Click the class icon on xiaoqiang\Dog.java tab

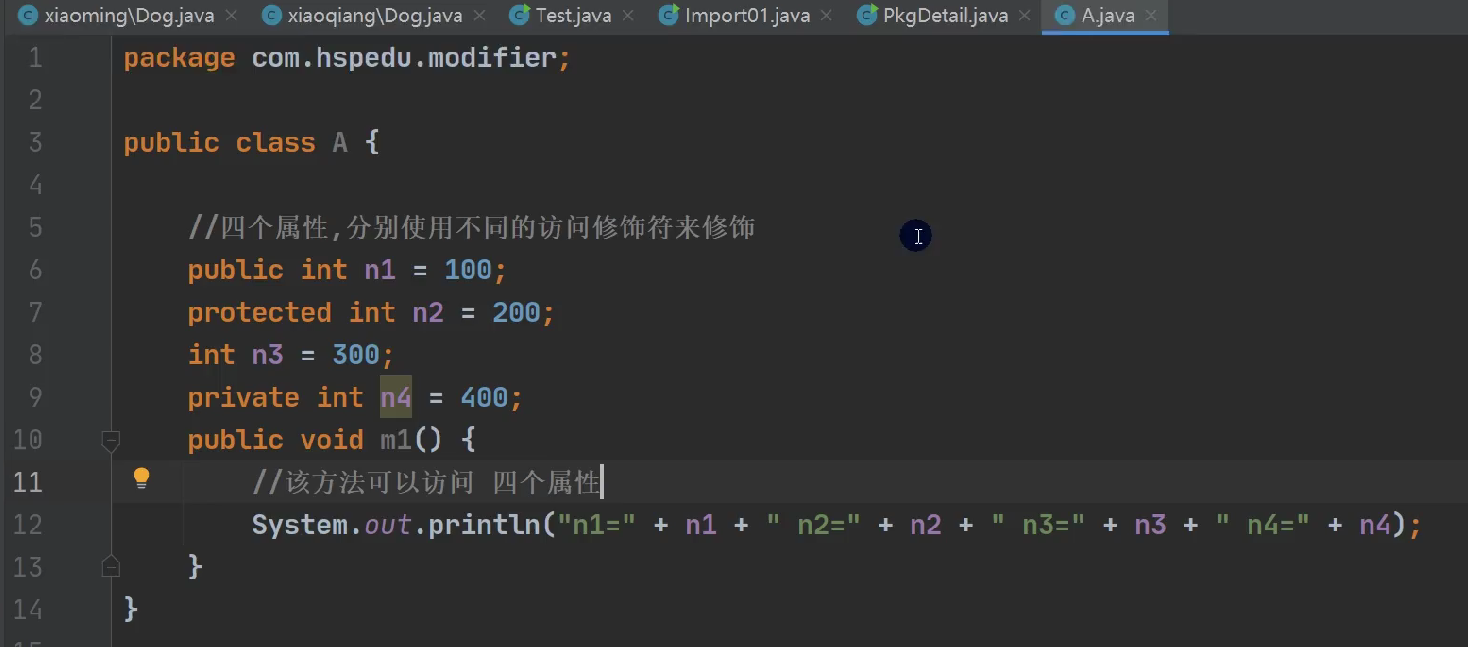coord(270,16)
